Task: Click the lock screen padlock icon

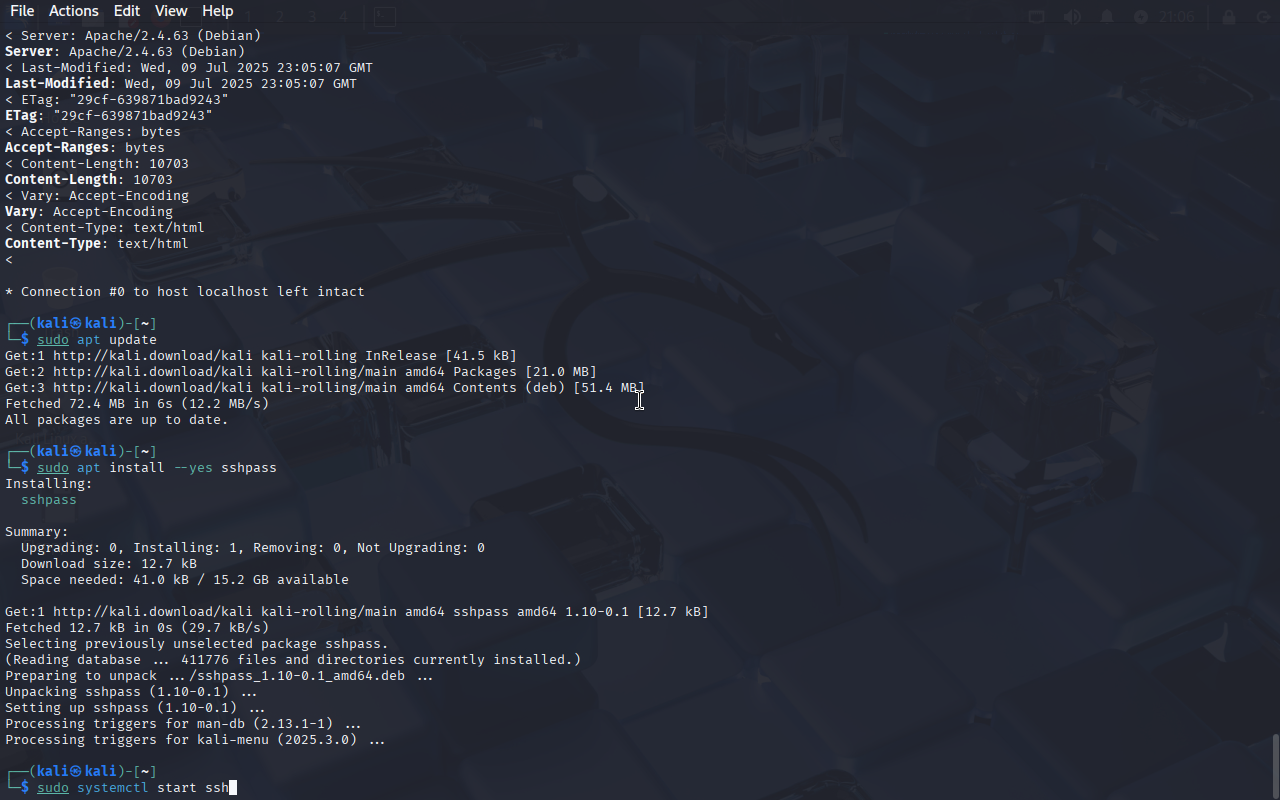Action: point(1229,17)
